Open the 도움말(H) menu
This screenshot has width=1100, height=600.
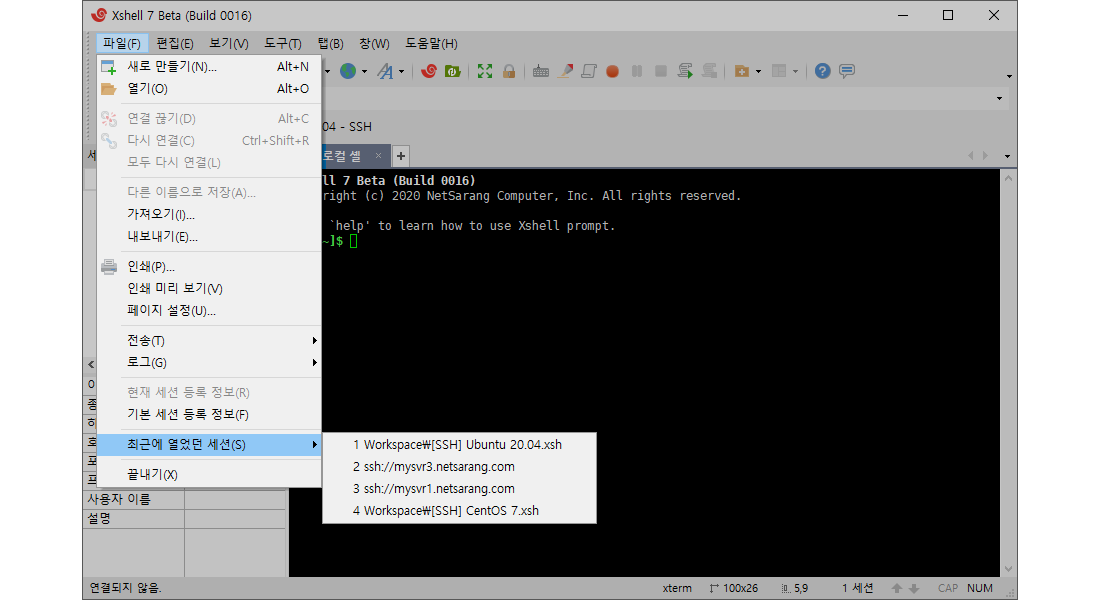431,44
